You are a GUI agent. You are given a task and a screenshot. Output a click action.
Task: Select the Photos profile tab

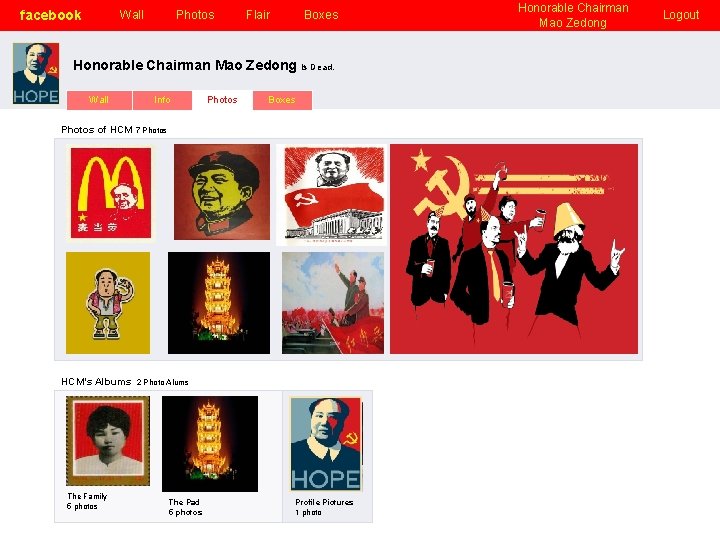tap(222, 100)
